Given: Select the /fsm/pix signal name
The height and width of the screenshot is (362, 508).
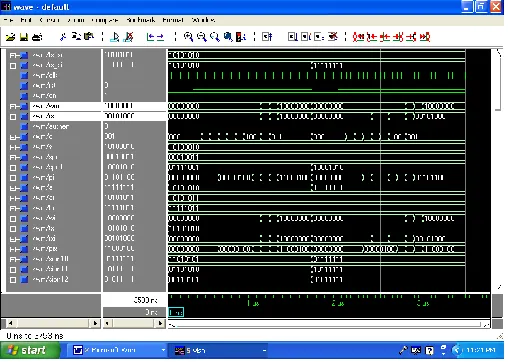Looking at the screenshot, I should (x=45, y=249).
